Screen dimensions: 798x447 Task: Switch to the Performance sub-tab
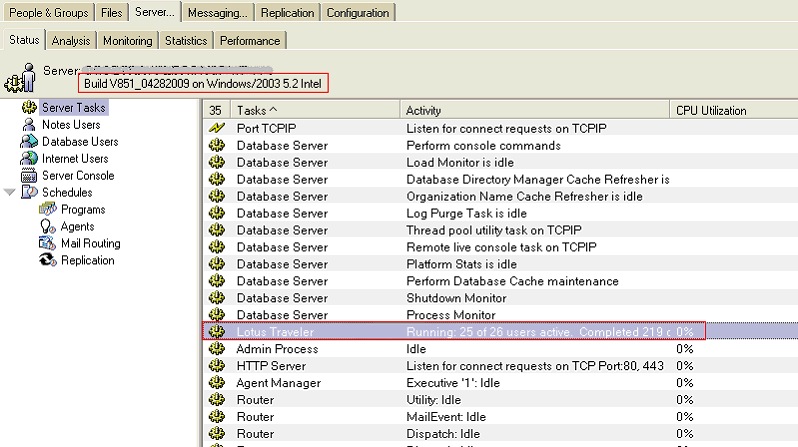pos(250,40)
